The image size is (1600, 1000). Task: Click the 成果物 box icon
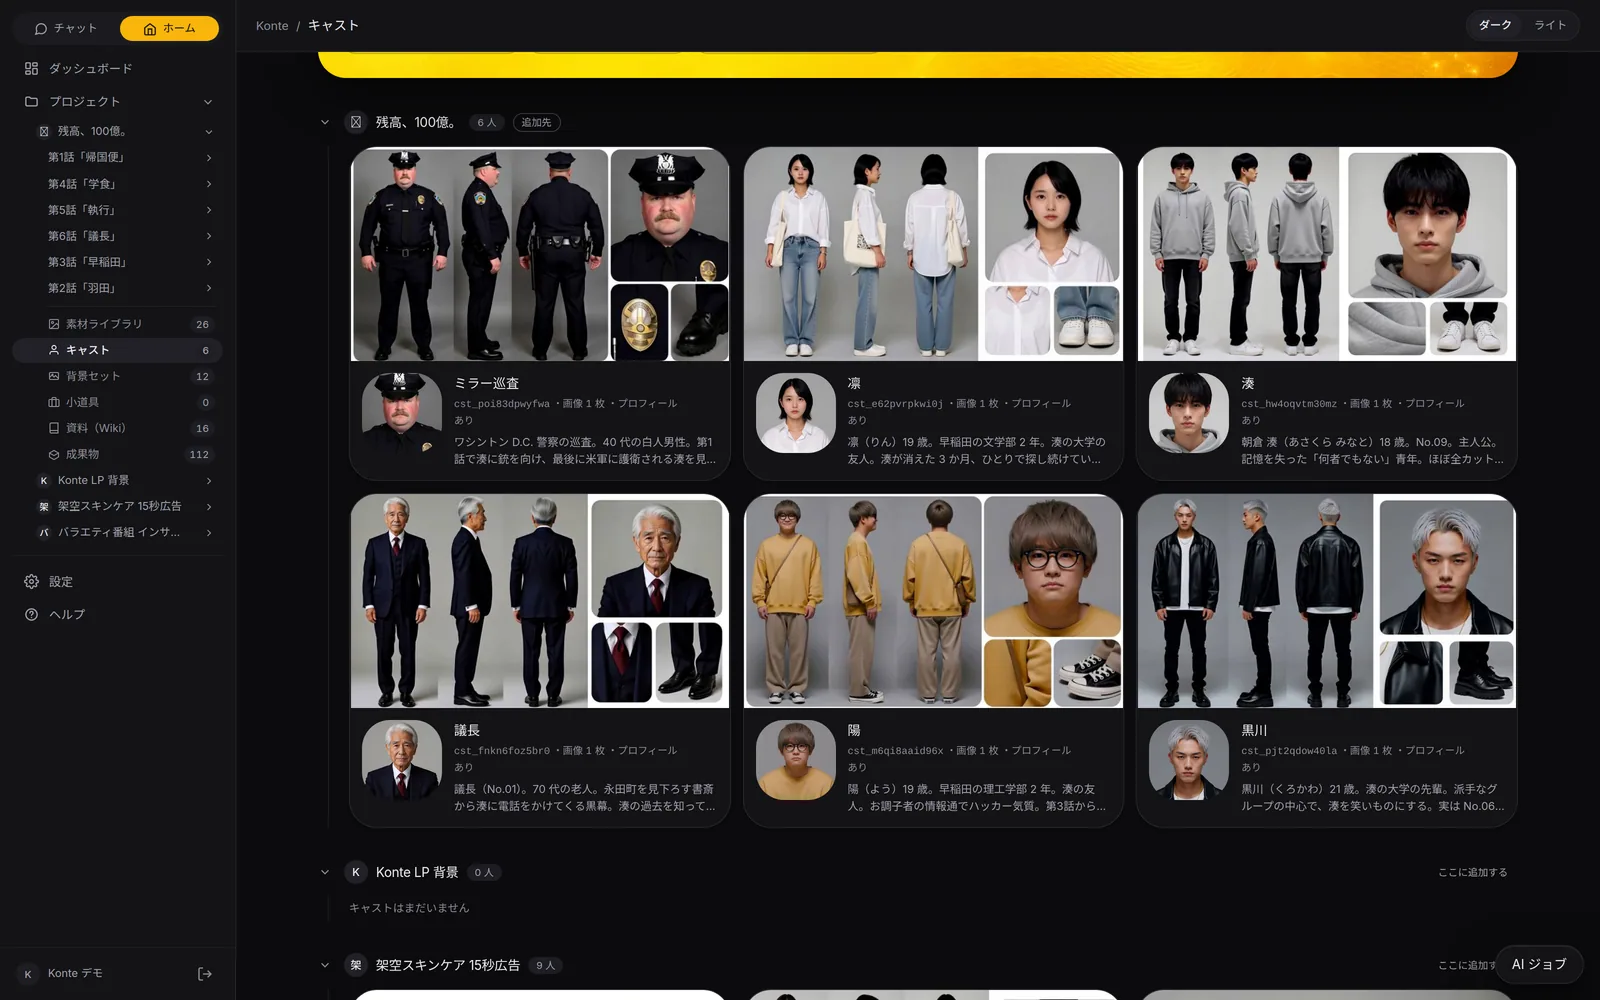coord(54,454)
